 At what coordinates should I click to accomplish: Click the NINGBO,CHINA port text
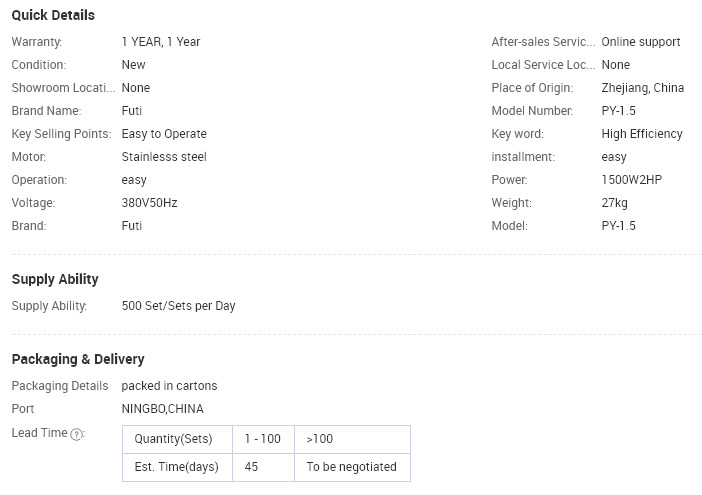[163, 409]
